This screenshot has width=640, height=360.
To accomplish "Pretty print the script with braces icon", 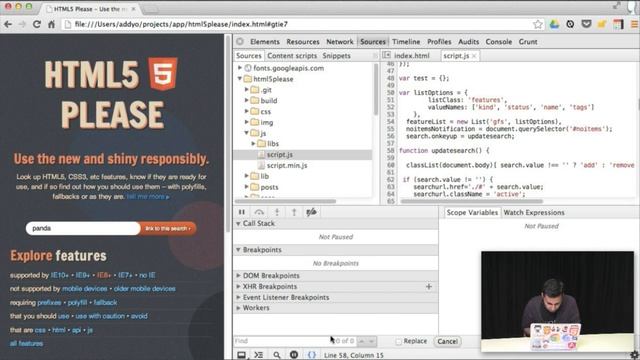I will 311,355.
